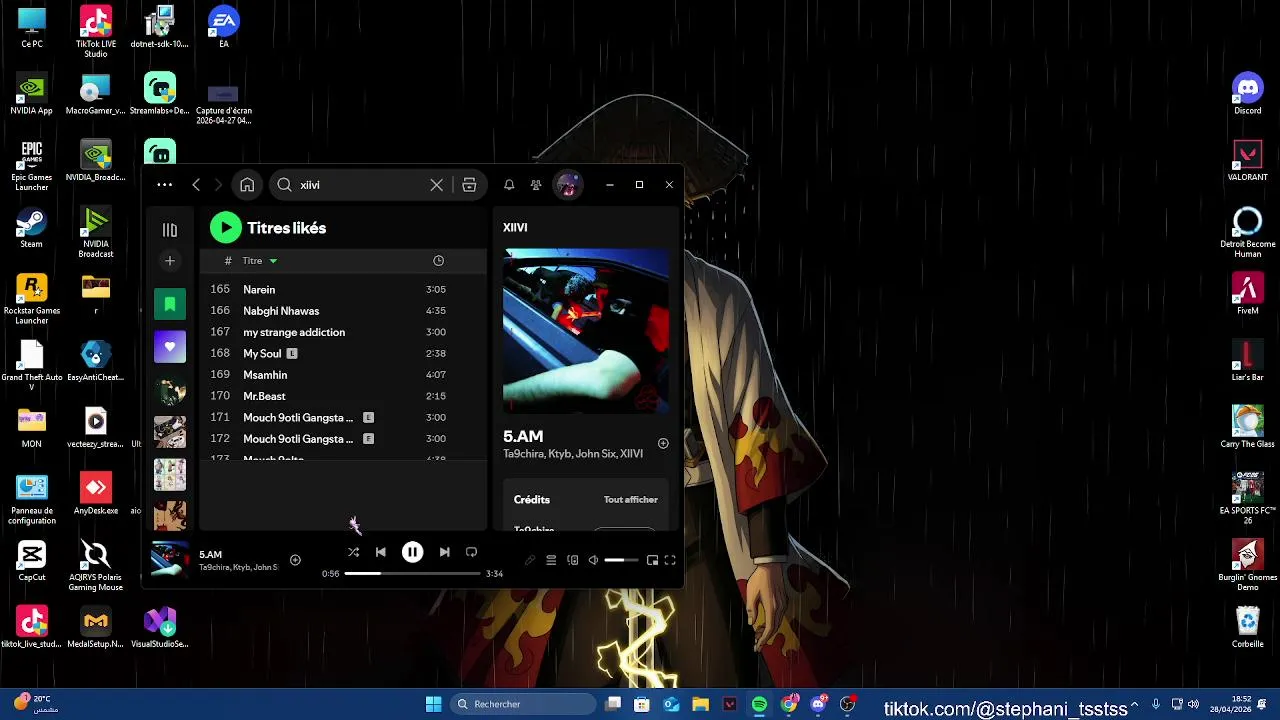
Task: Mute Spotify with speaker icon
Action: coord(593,561)
